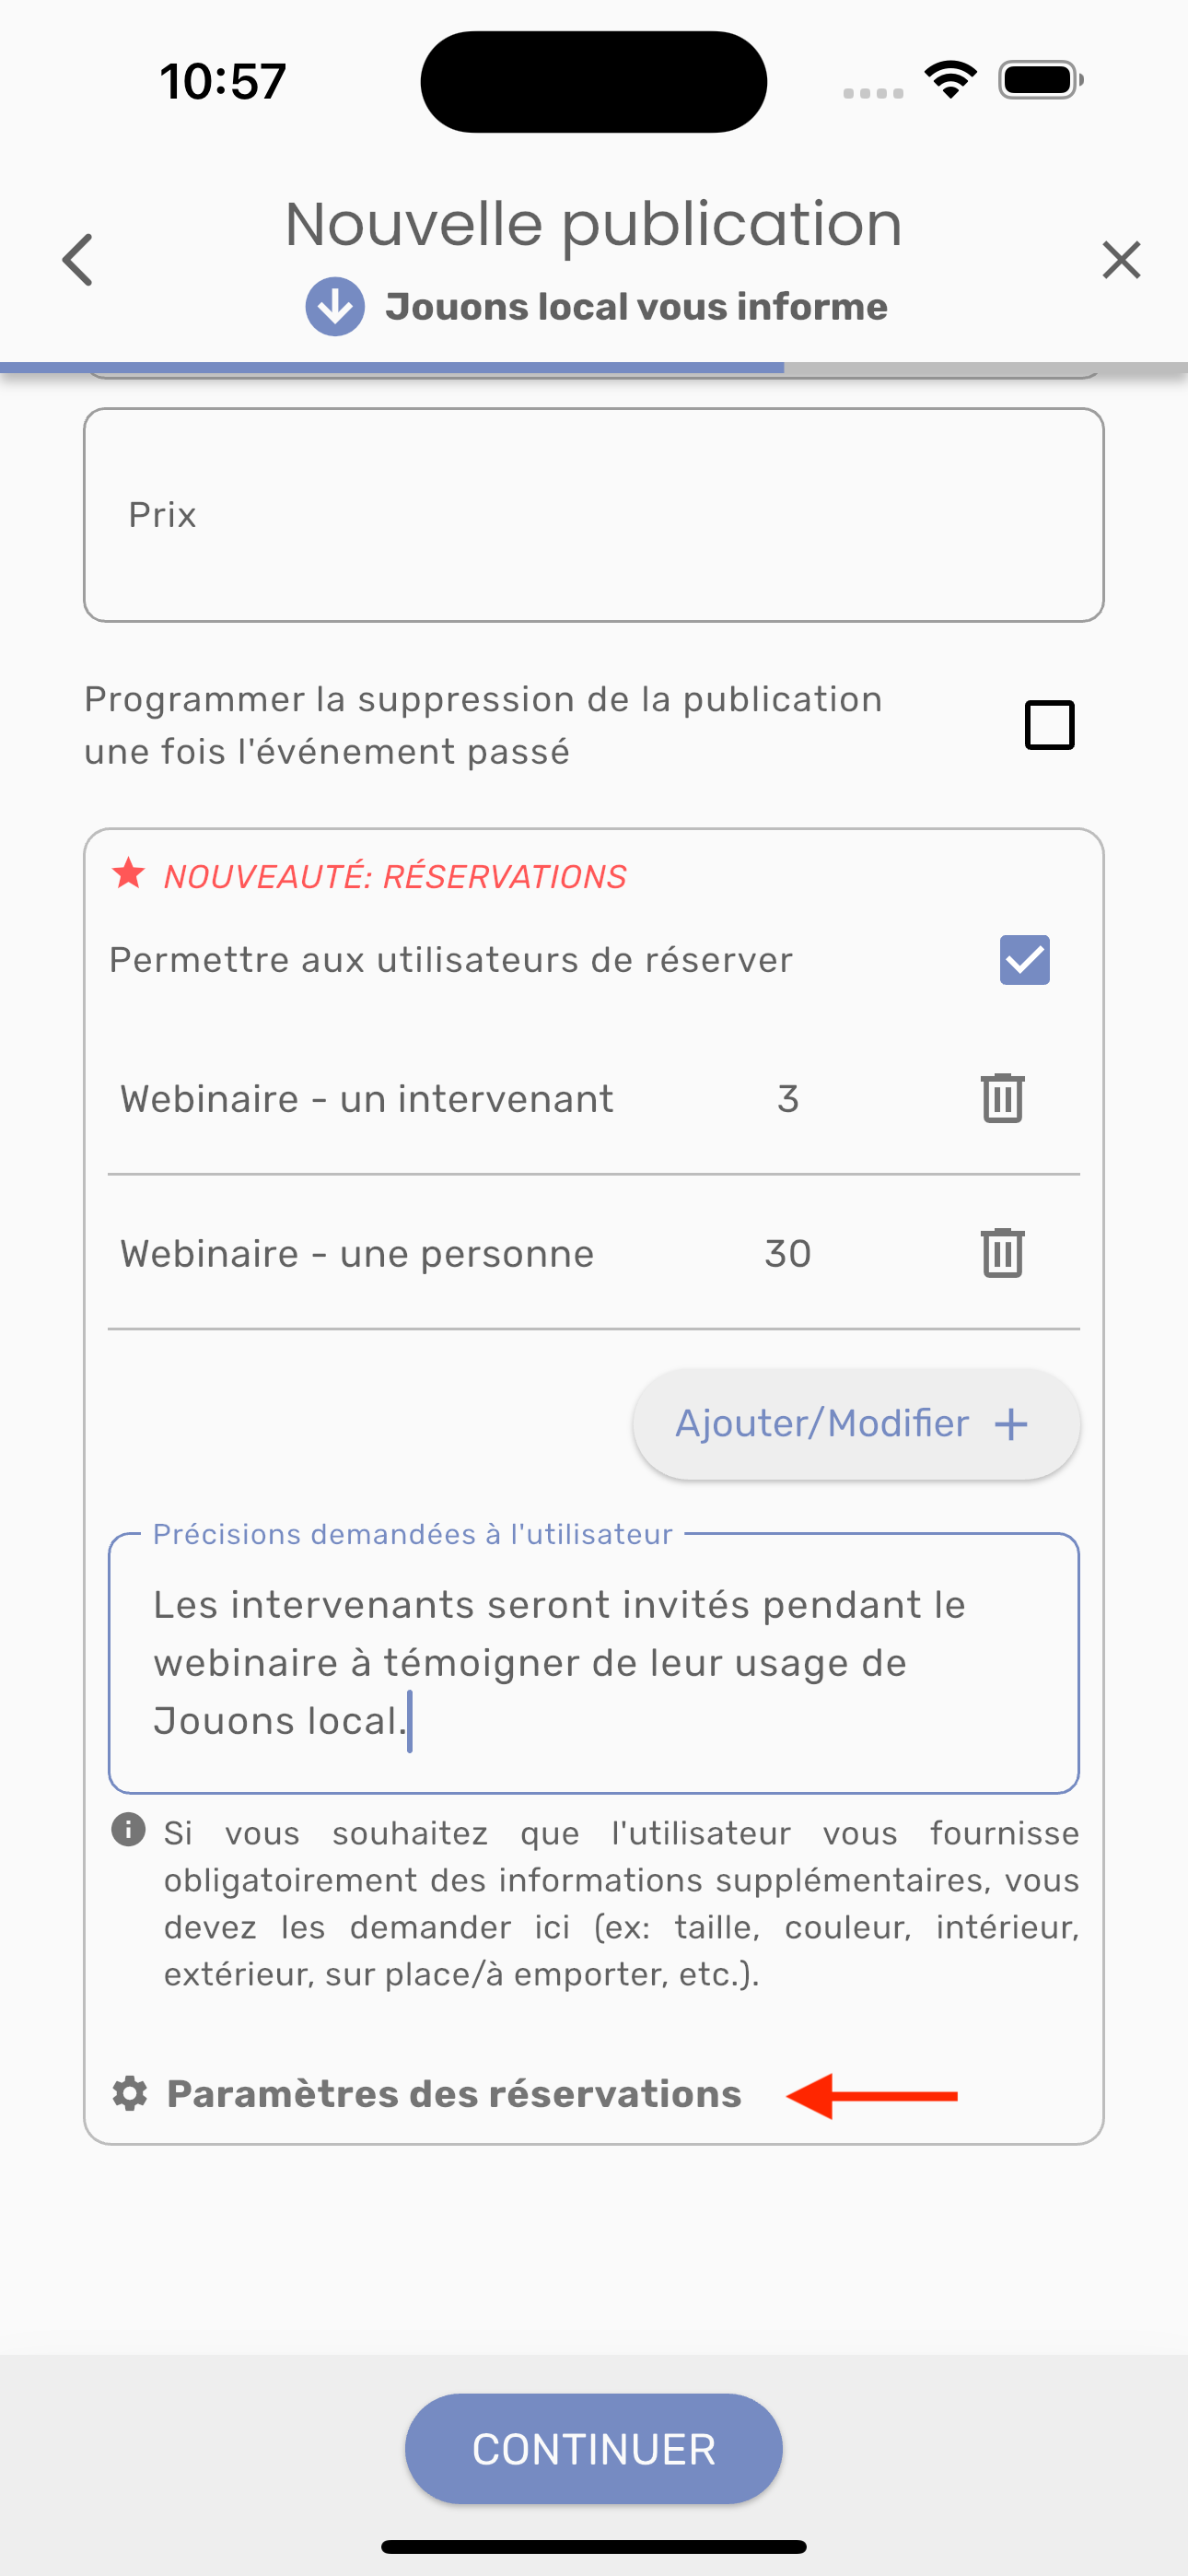
Task: Tap the blue down-arrow circle icon
Action: [335, 306]
